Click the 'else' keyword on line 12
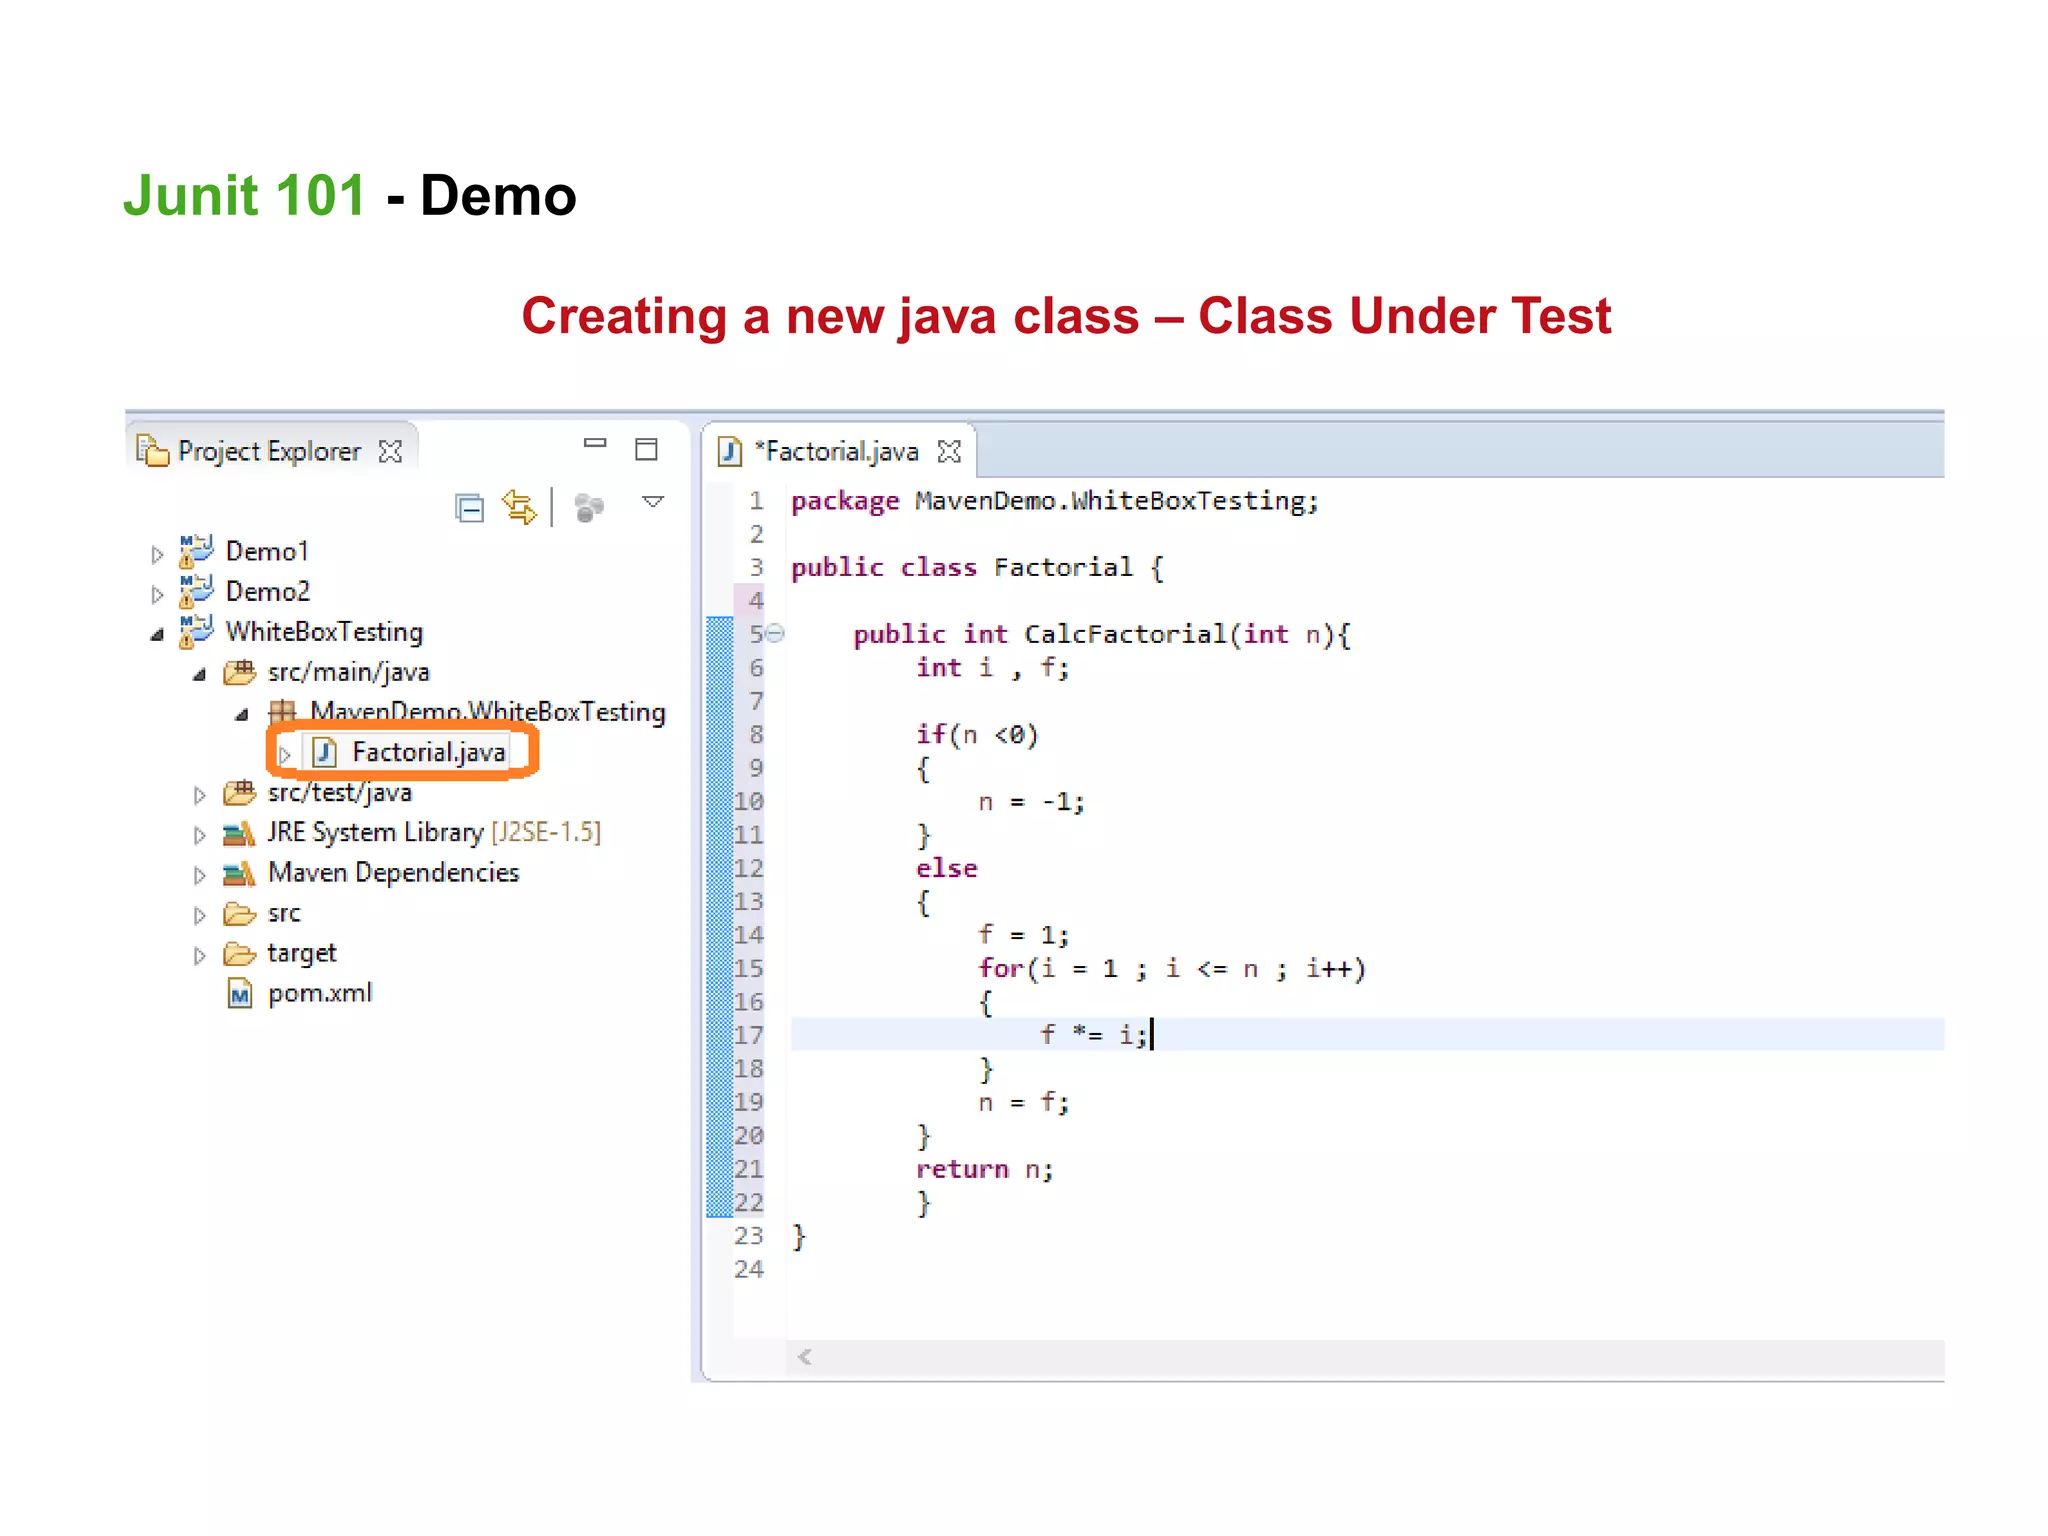 pos(947,868)
